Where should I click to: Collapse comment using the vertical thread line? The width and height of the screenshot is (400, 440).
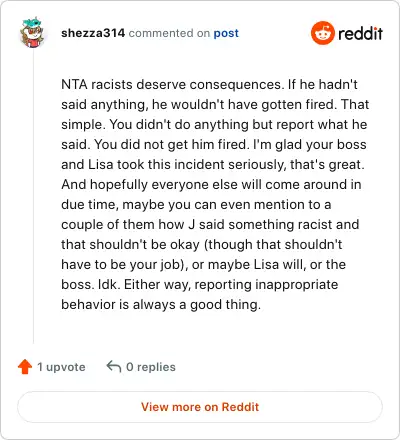pyautogui.click(x=33, y=197)
